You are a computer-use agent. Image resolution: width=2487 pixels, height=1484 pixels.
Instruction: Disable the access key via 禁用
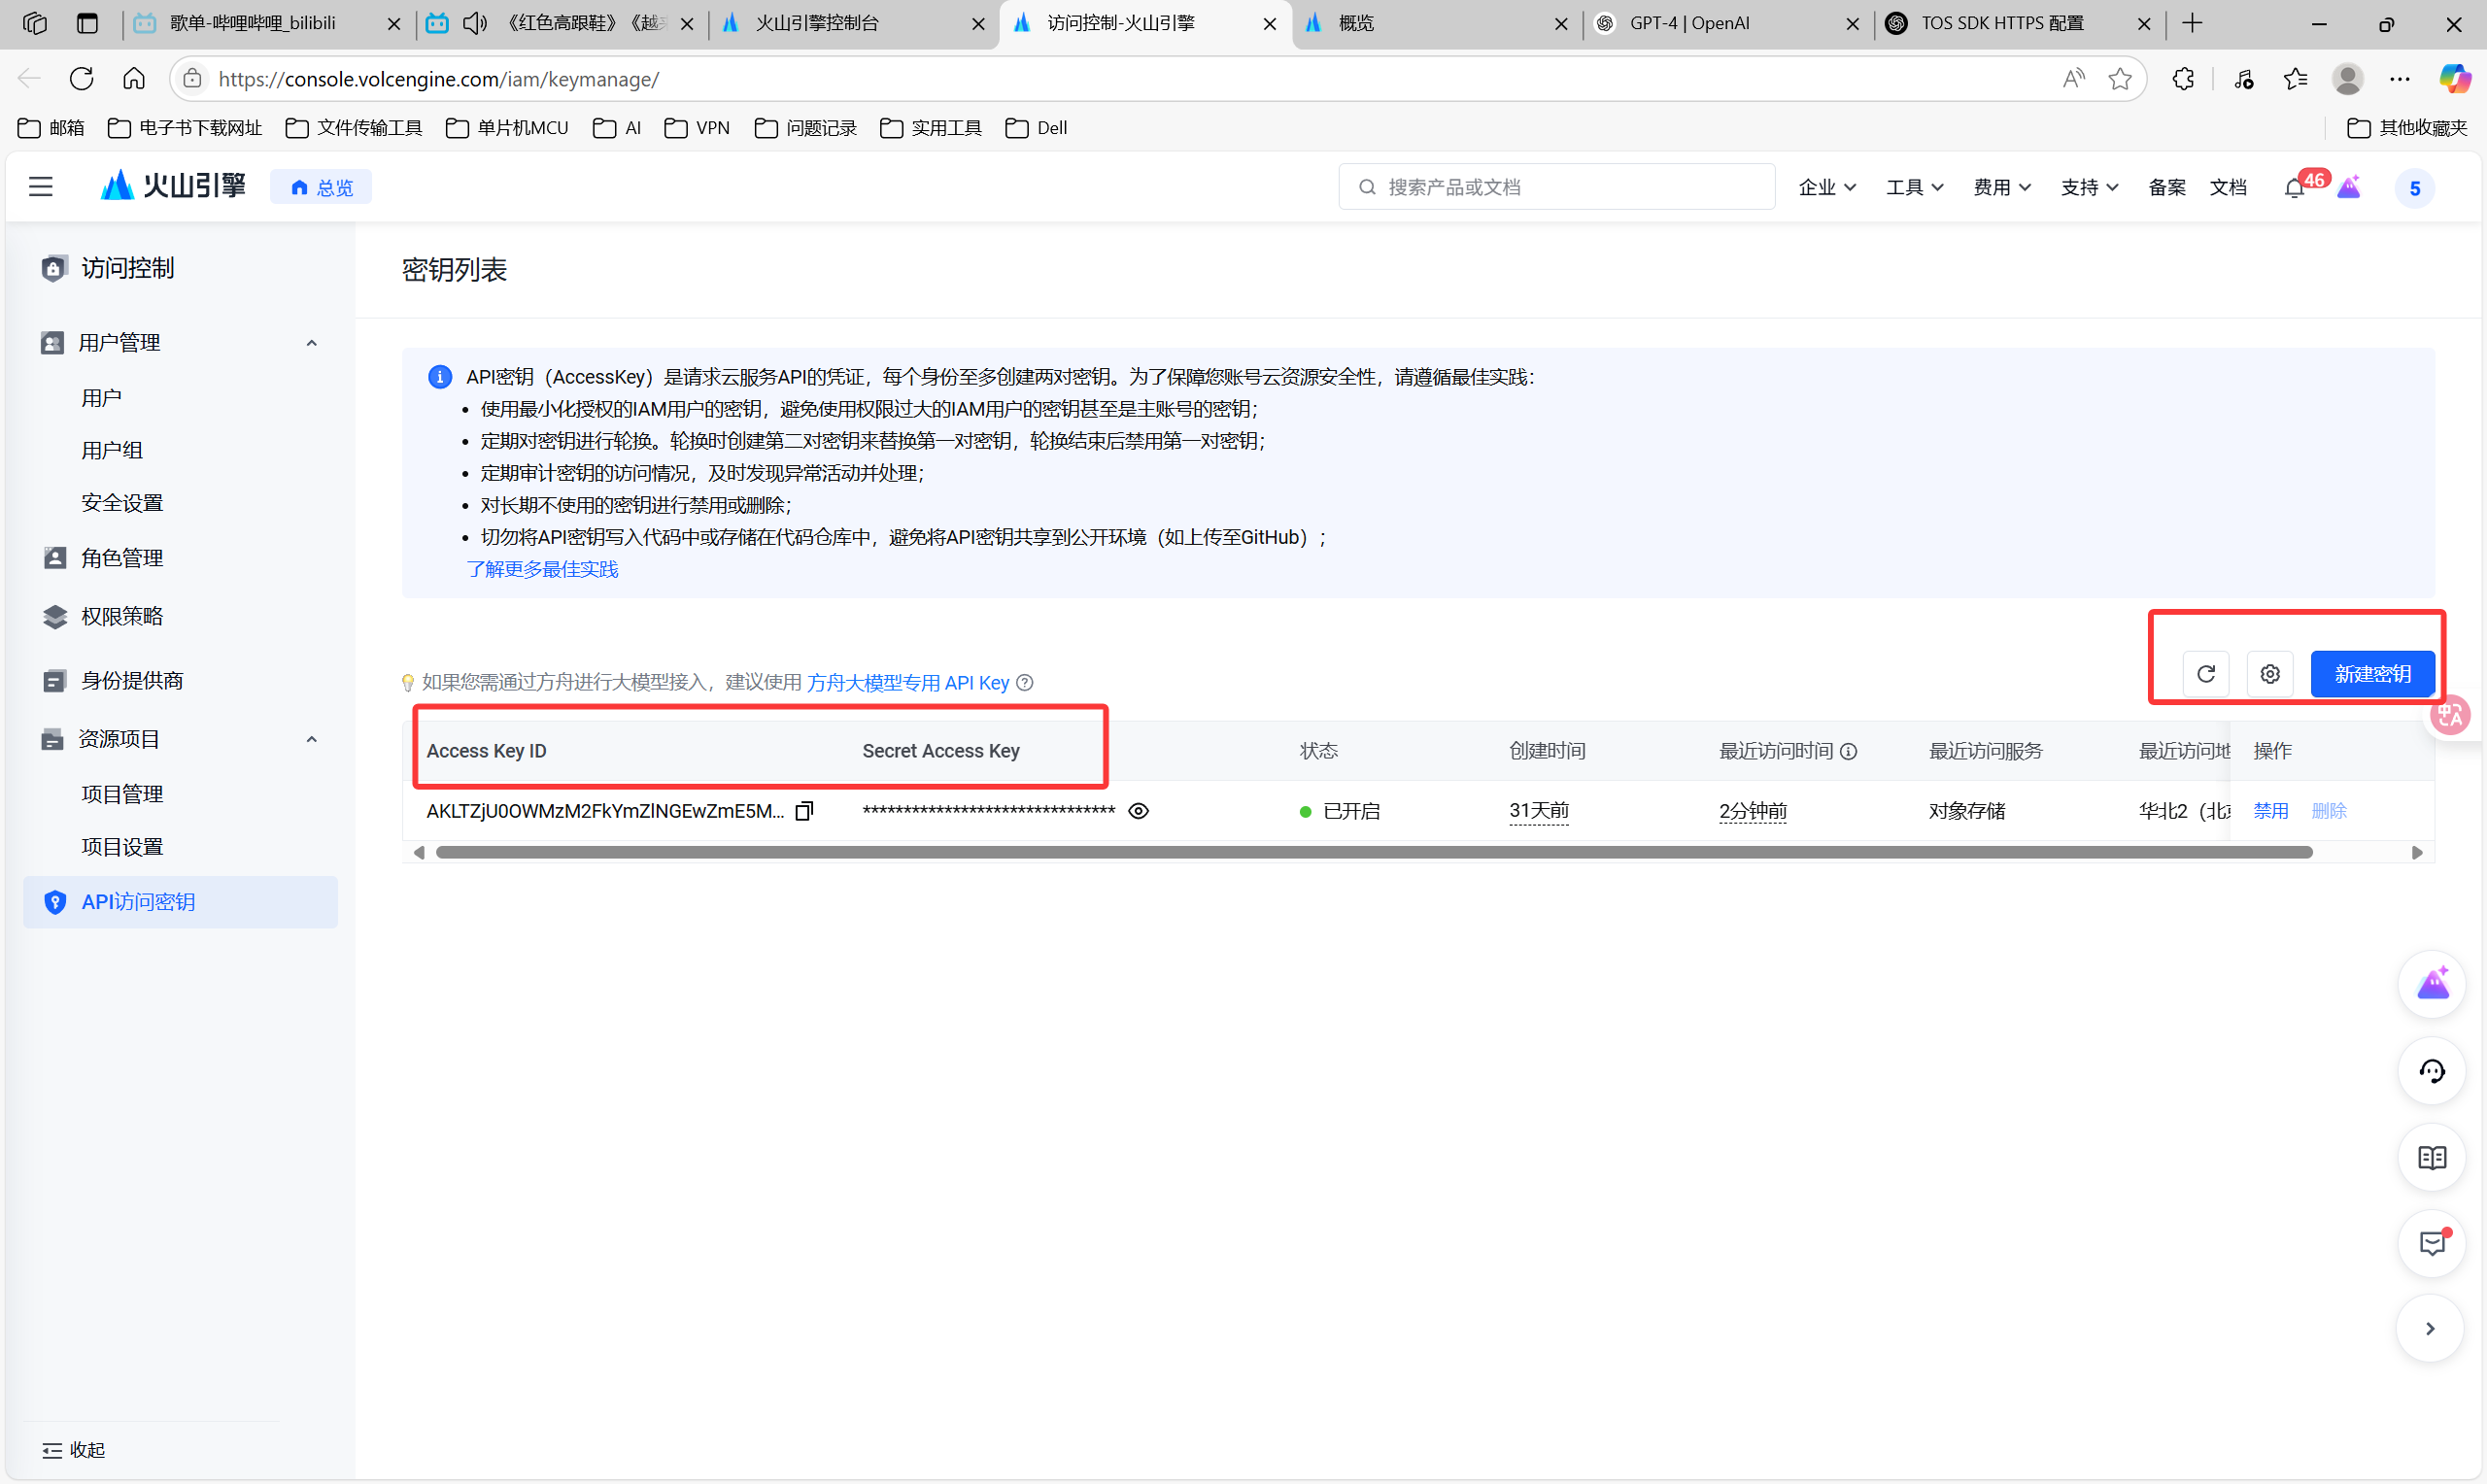pos(2270,811)
